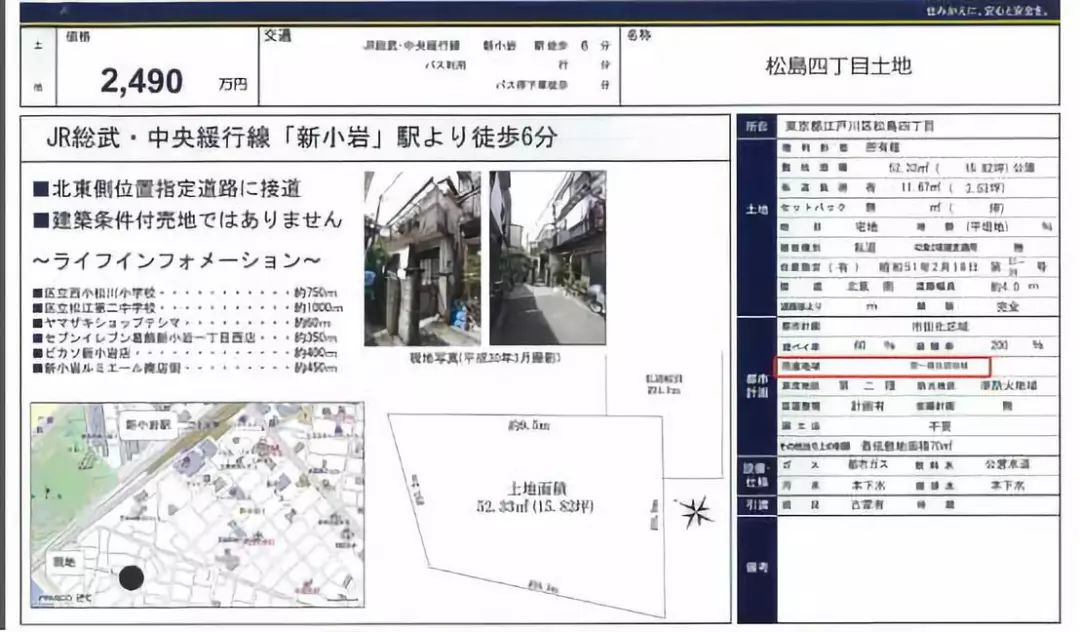
Task: Click the セットバック row label
Action: 813,207
